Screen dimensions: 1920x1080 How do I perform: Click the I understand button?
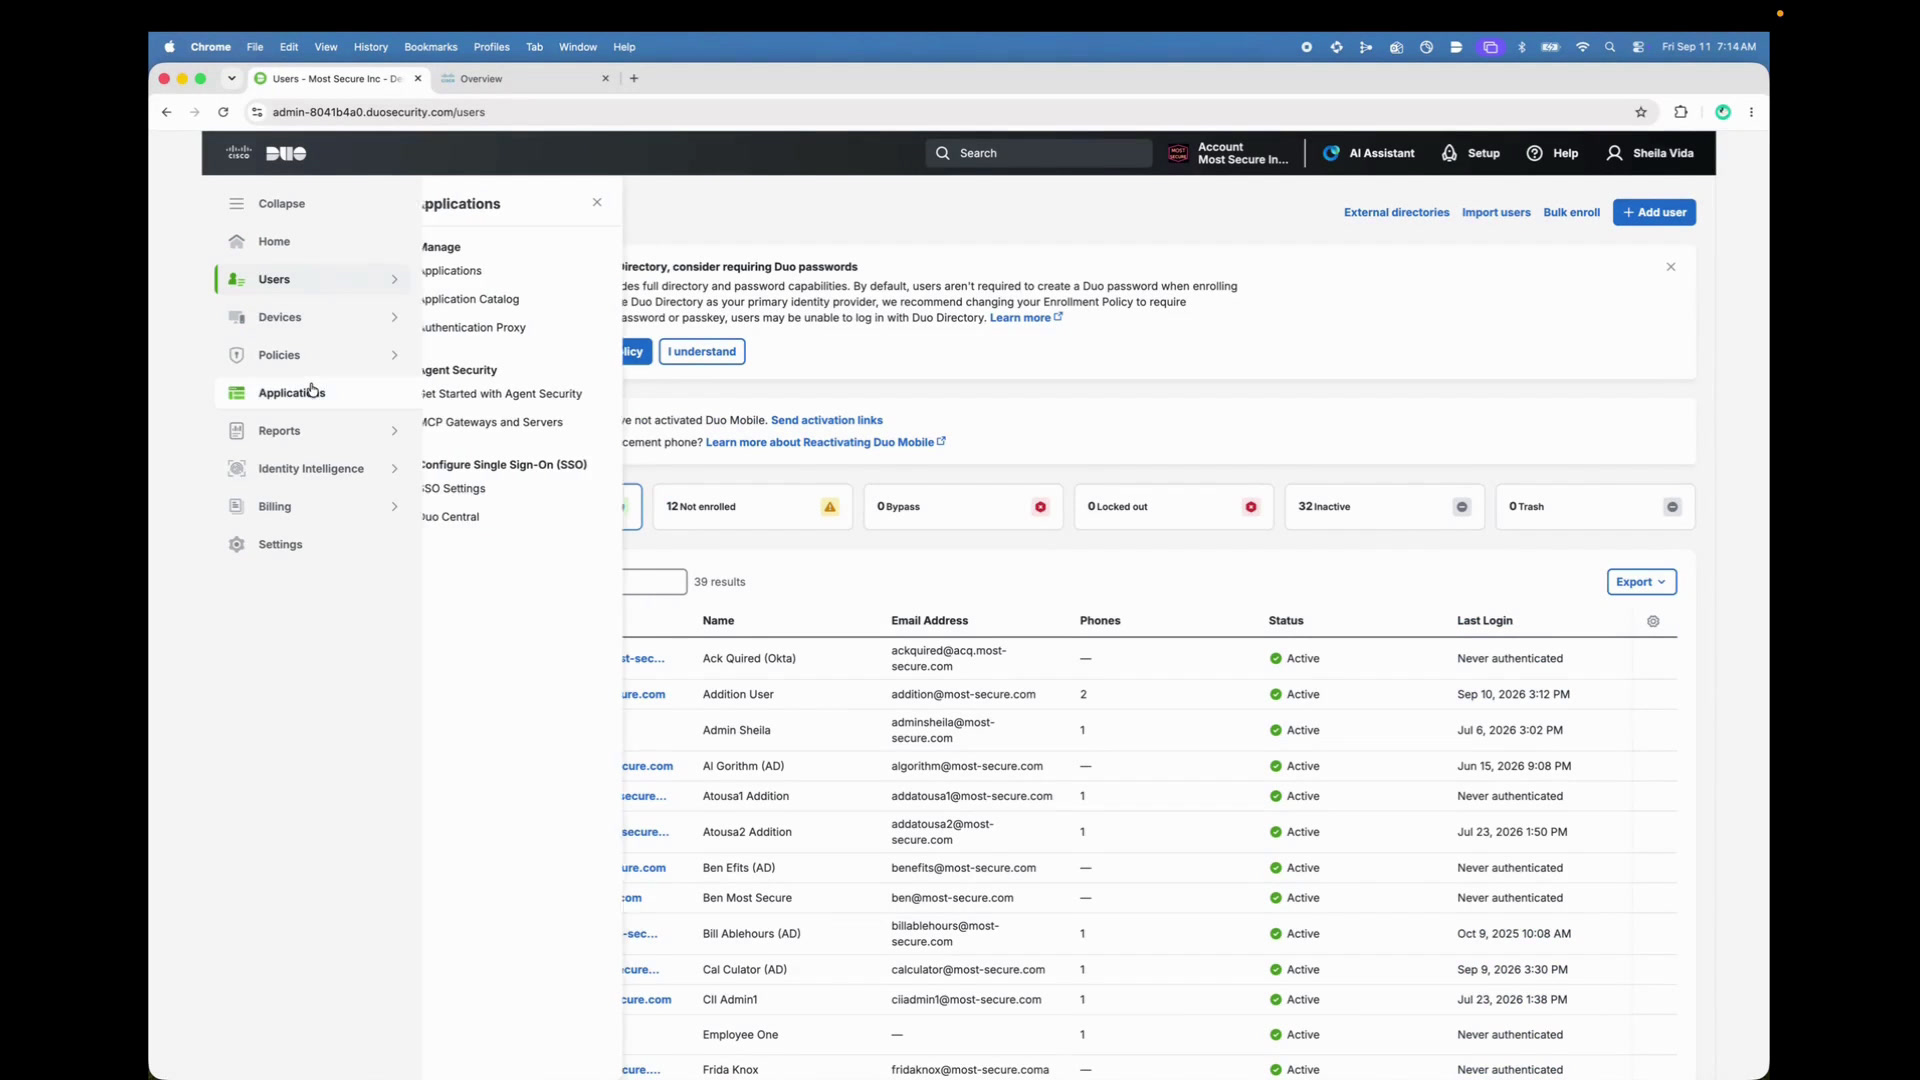[702, 352]
